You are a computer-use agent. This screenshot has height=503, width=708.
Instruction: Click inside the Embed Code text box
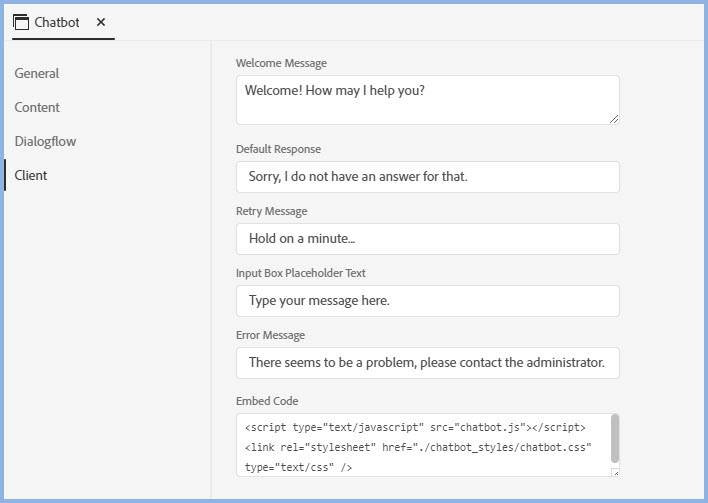click(420, 446)
